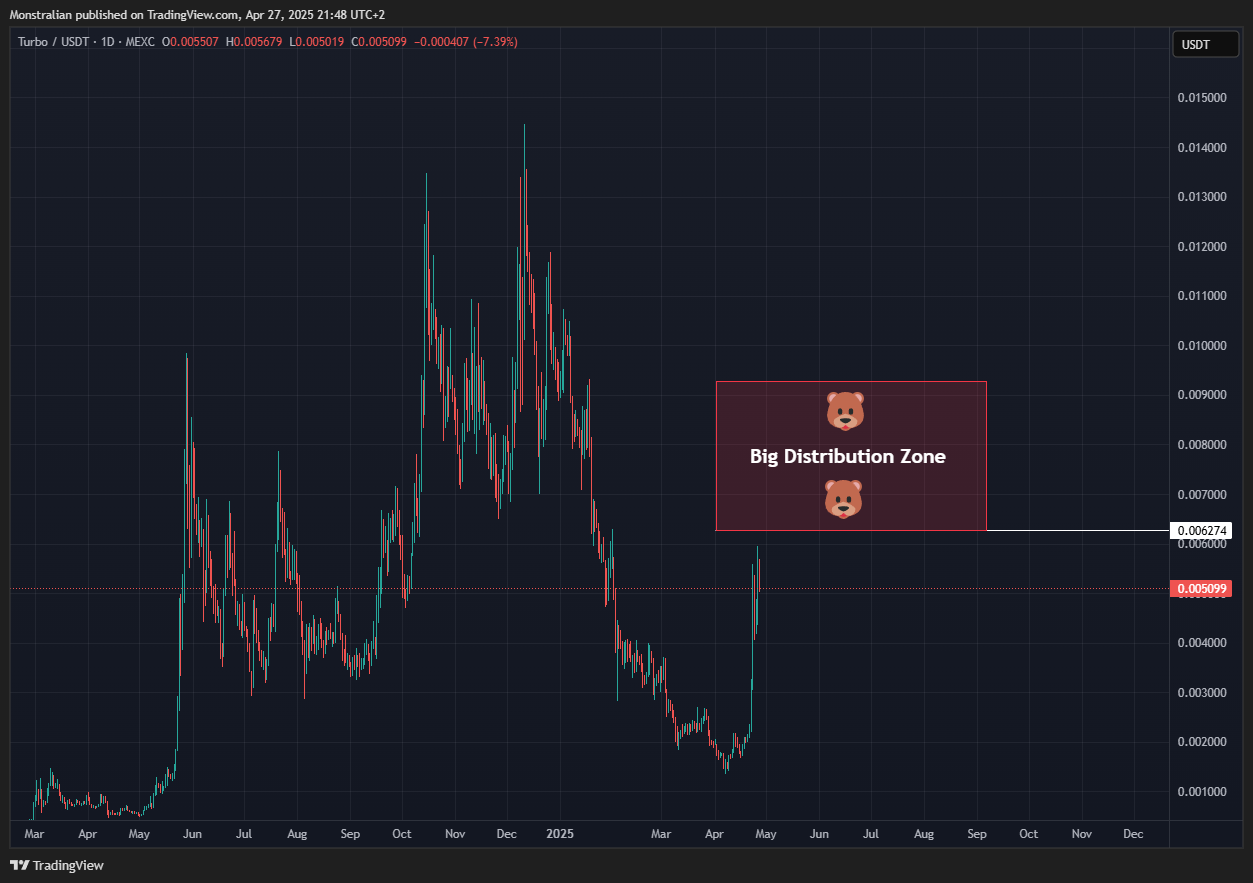Click the Sep label right of Aug near zone end

point(976,834)
